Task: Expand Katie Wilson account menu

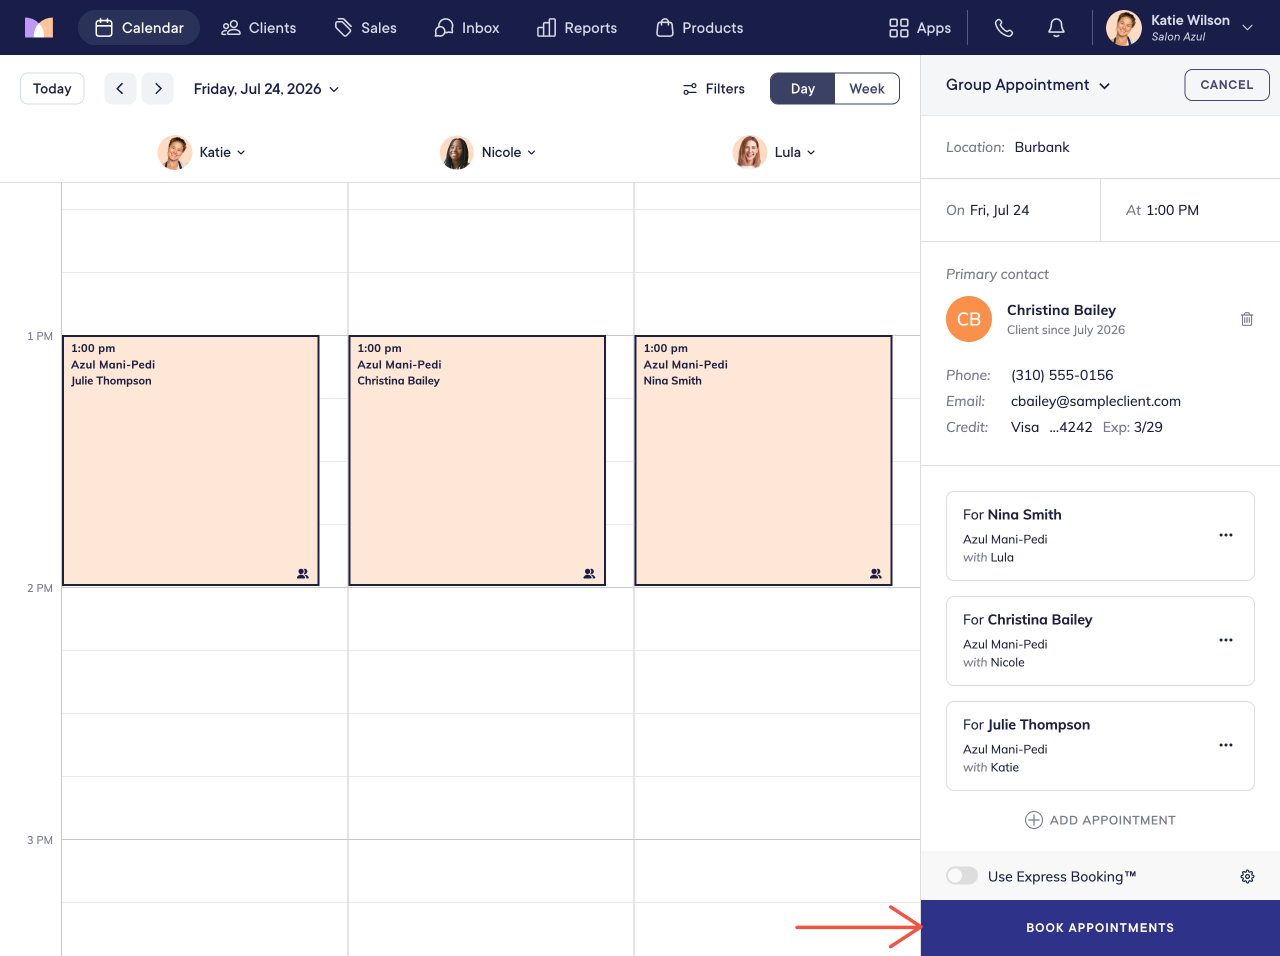Action: [1247, 28]
